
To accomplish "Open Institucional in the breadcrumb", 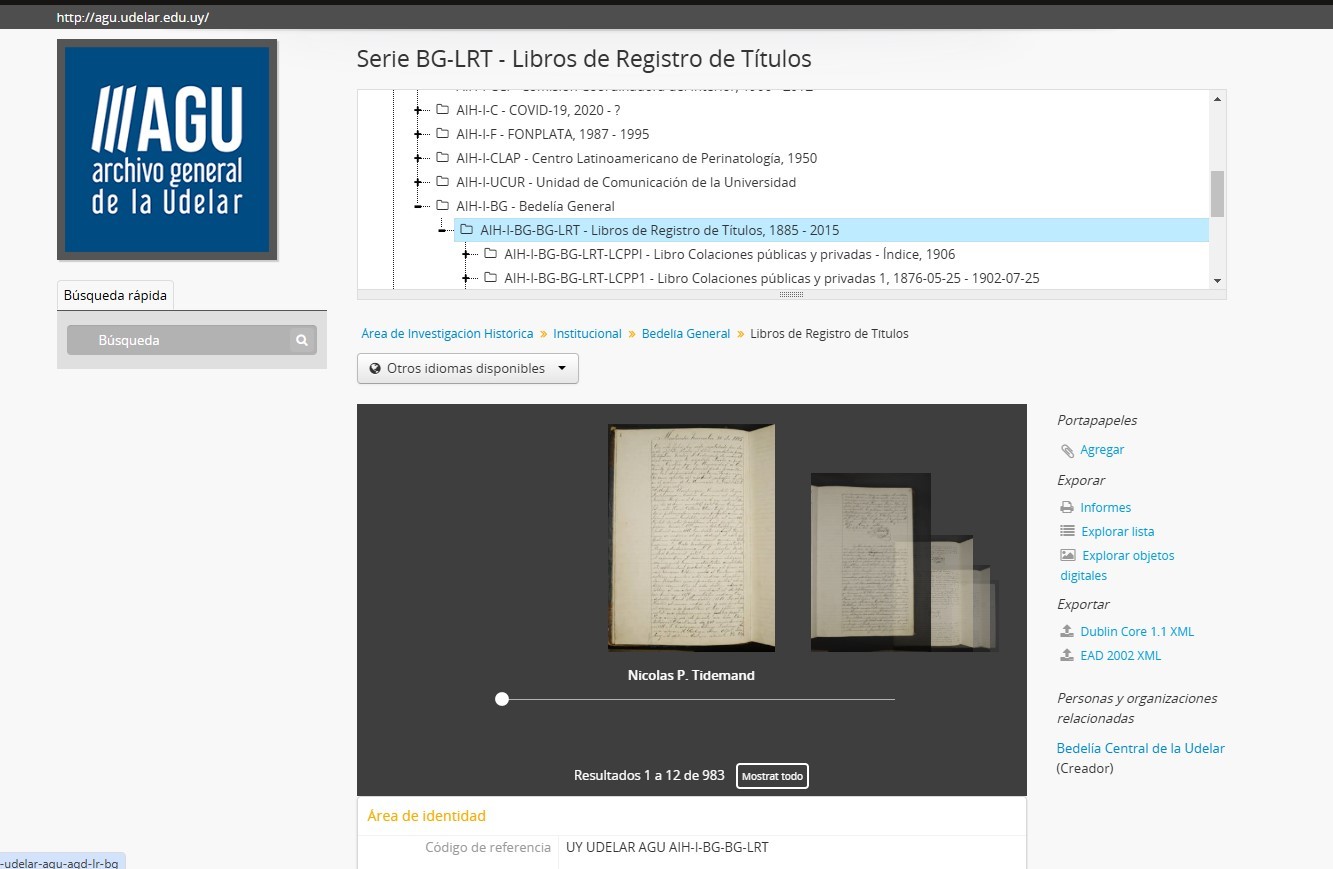I will (x=587, y=334).
